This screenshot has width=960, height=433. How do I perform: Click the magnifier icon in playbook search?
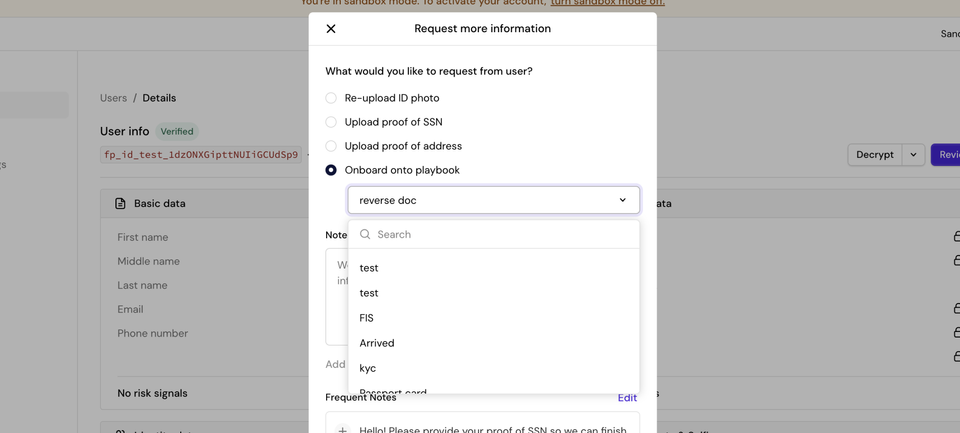tap(365, 234)
